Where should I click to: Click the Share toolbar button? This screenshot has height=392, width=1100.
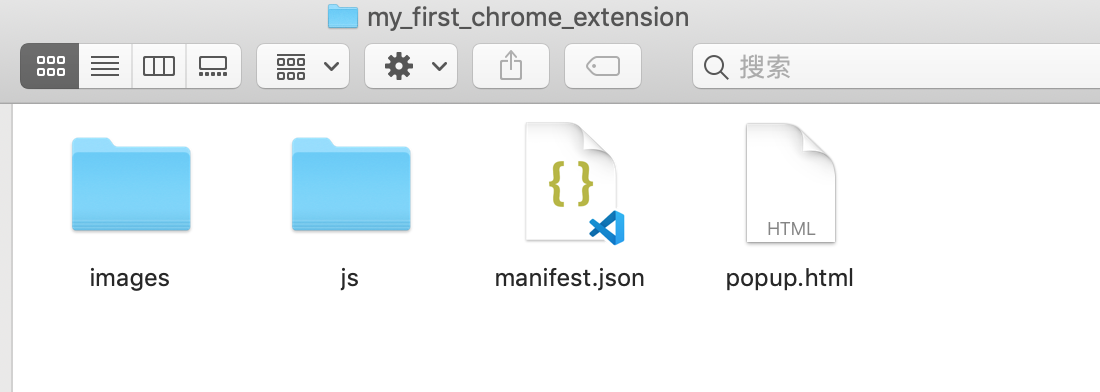511,66
